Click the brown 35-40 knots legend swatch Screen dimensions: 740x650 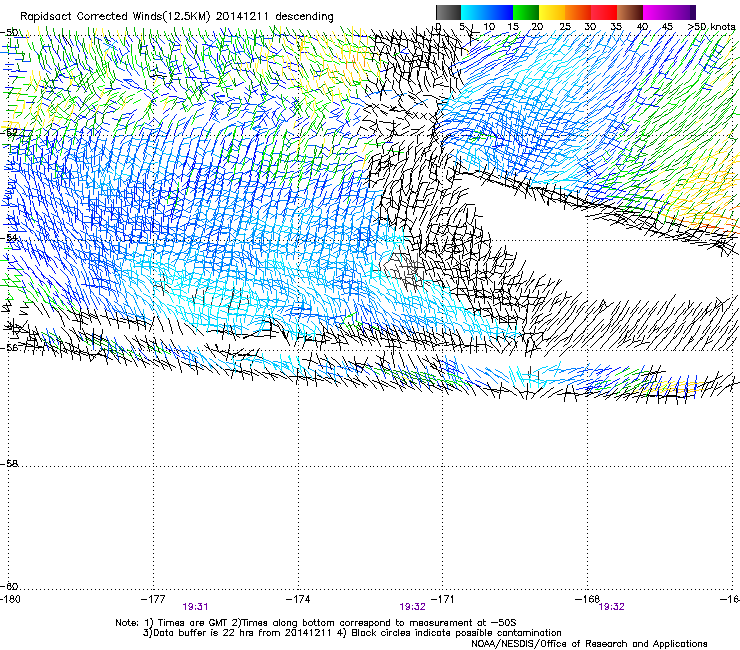(x=630, y=12)
